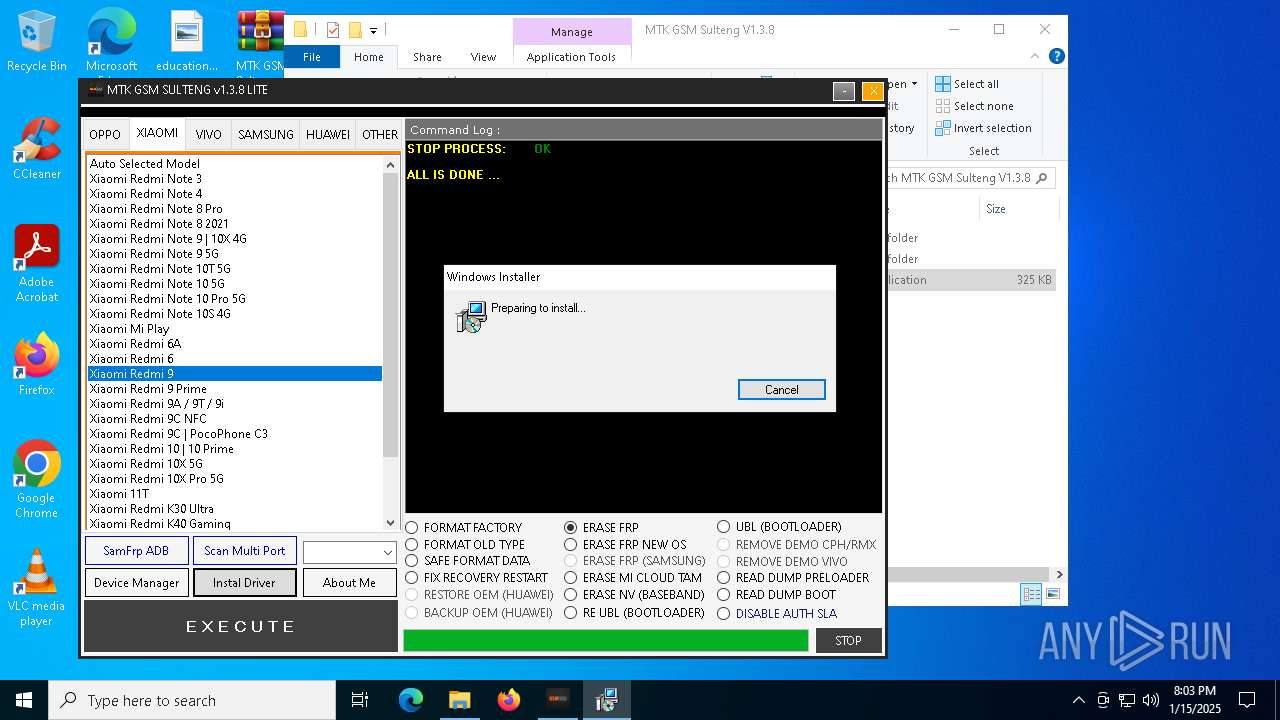Open Google Chrome desktop shortcut
This screenshot has width=1280, height=720.
coord(37,479)
